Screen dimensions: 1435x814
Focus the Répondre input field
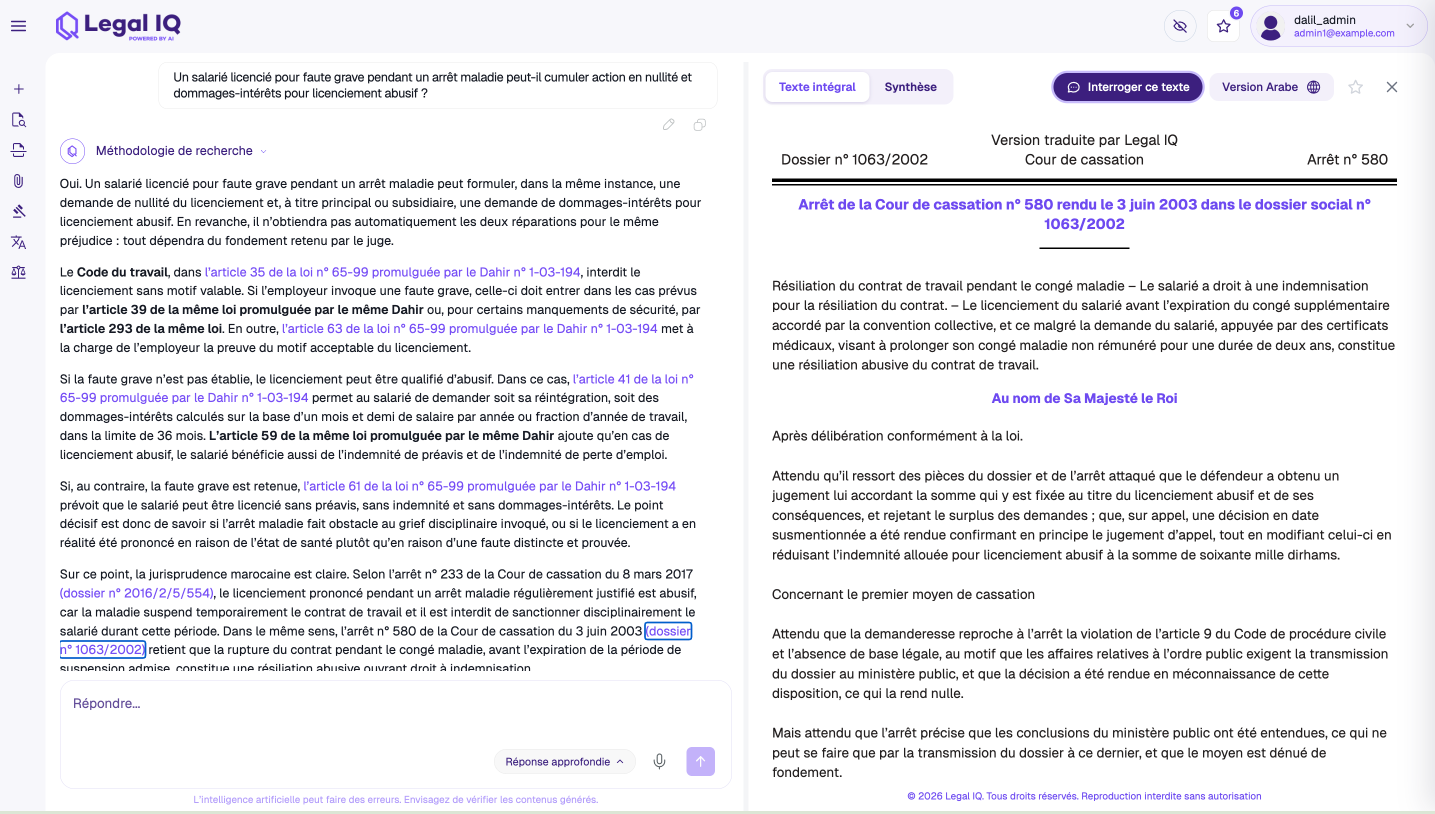(396, 704)
